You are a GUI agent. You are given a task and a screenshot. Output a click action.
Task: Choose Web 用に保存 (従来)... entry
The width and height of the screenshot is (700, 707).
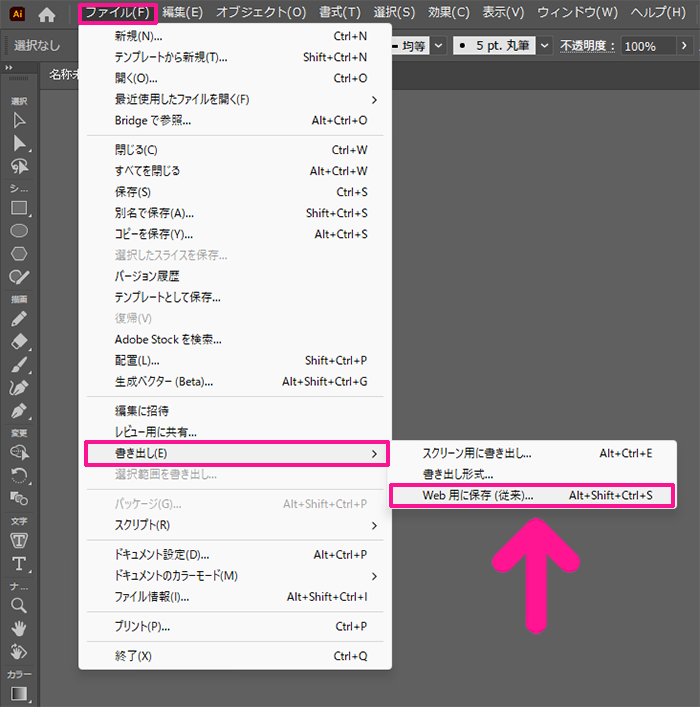tap(532, 496)
